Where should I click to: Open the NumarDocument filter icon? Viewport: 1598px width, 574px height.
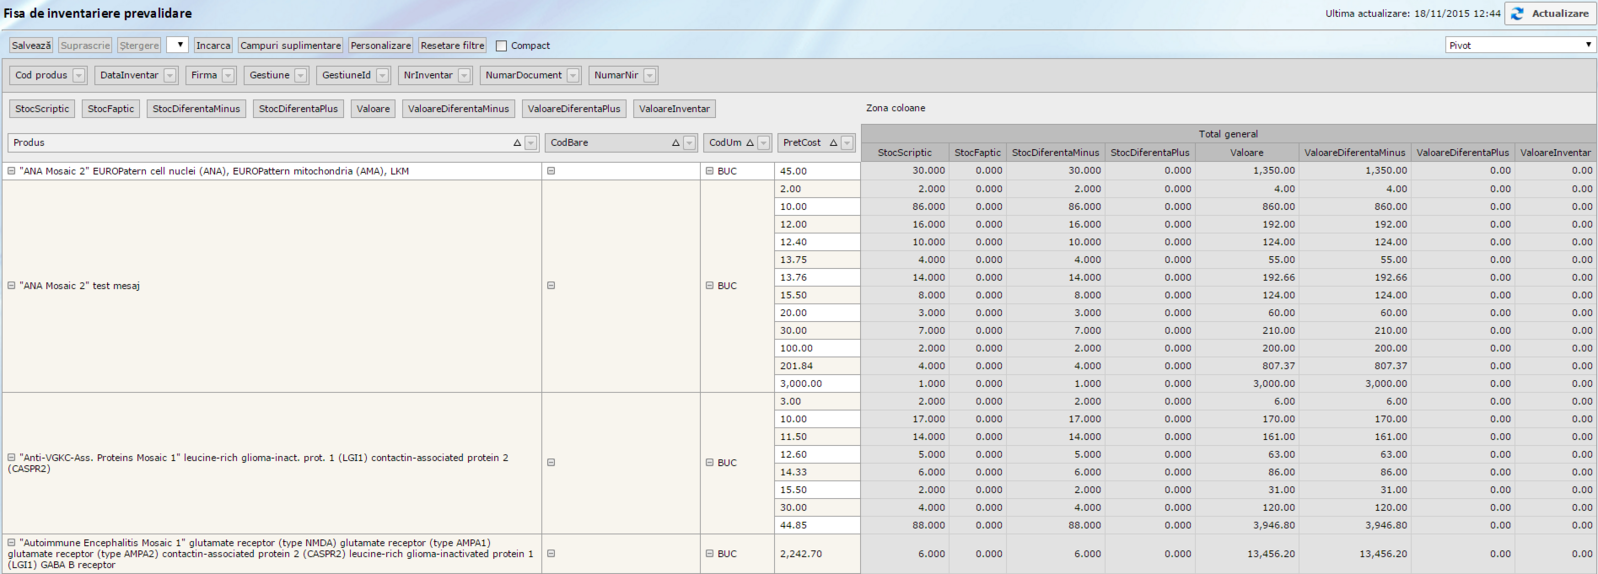(573, 76)
